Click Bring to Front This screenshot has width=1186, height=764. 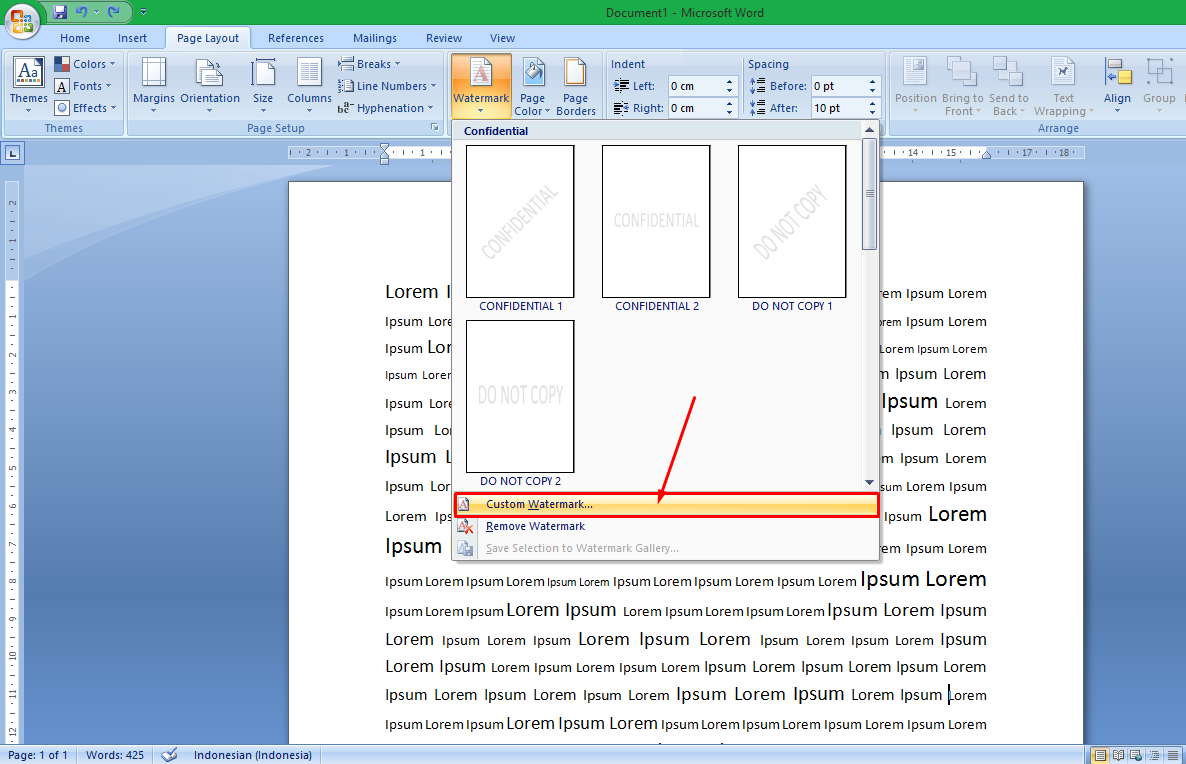(962, 86)
